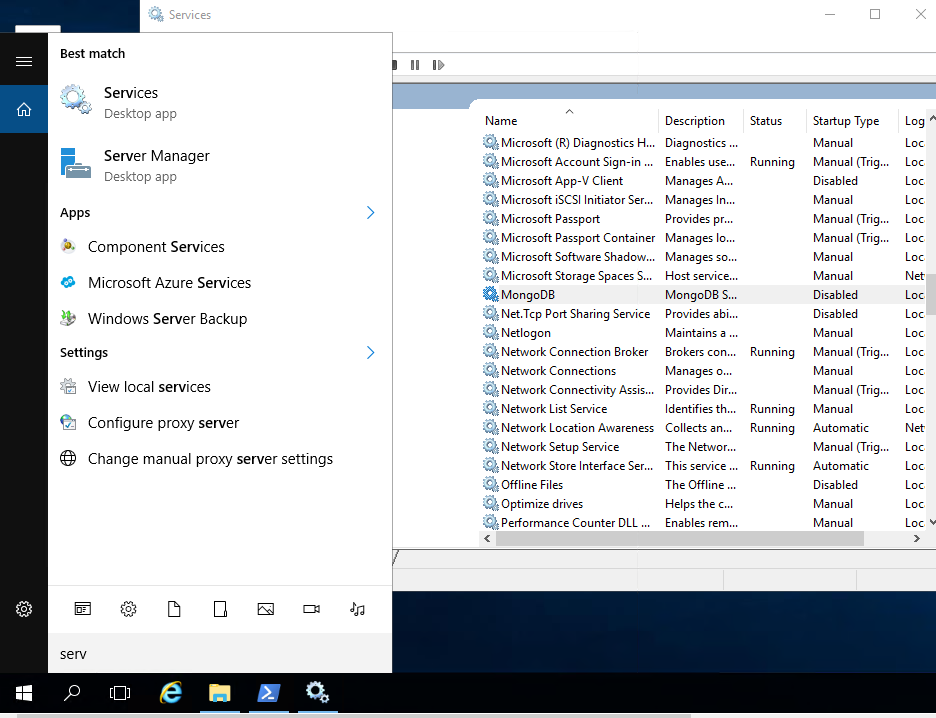The image size is (936, 718).
Task: Select Network List Service row
Action: [703, 409]
